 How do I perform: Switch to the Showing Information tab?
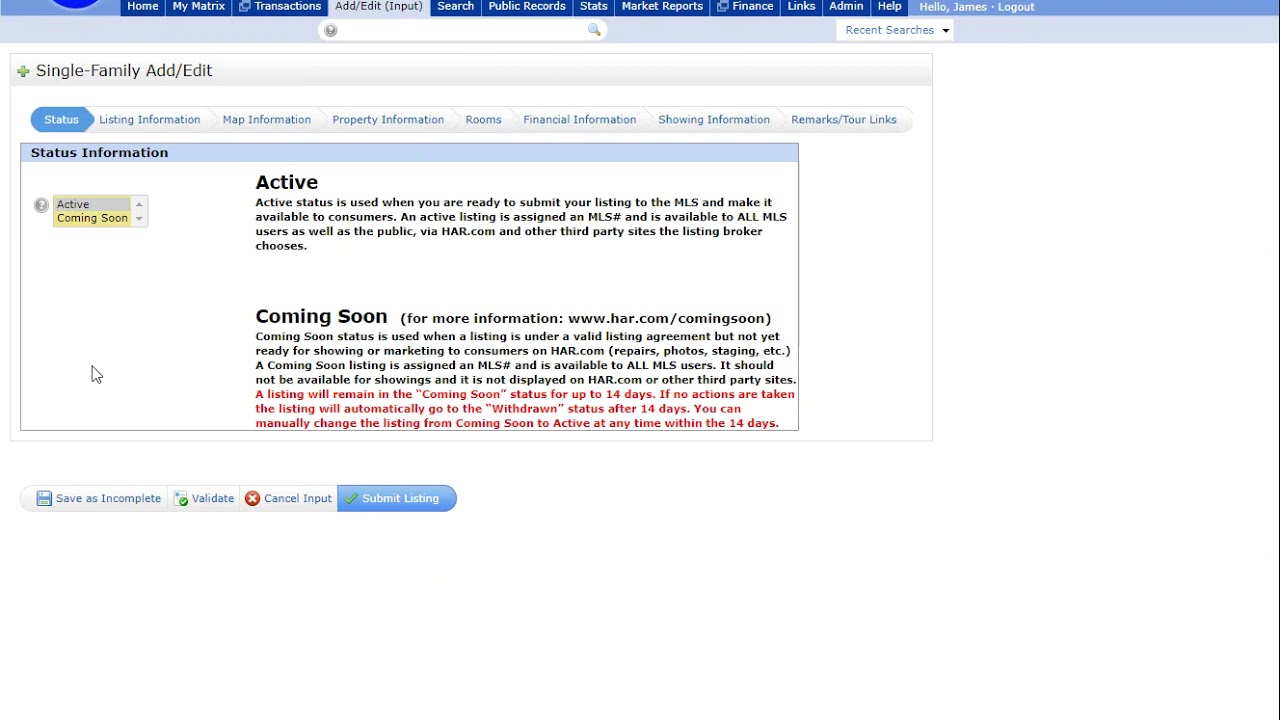(x=714, y=120)
